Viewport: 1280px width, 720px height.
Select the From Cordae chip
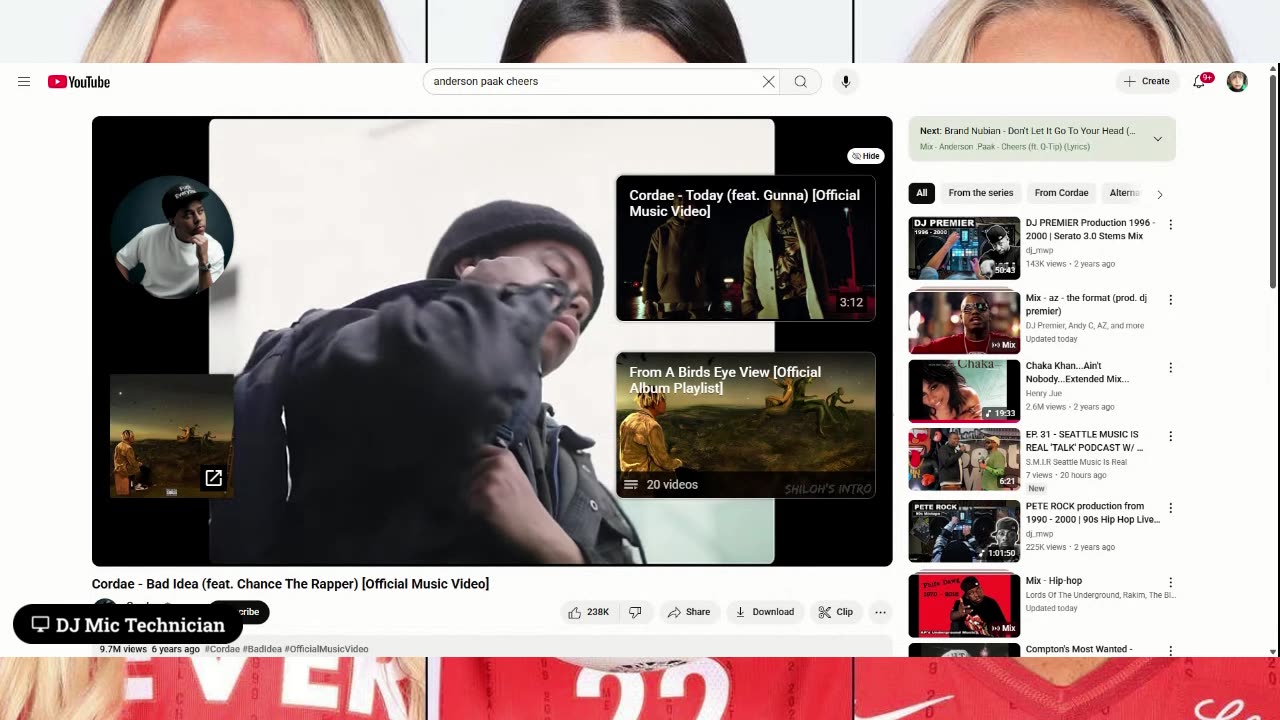coord(1061,193)
